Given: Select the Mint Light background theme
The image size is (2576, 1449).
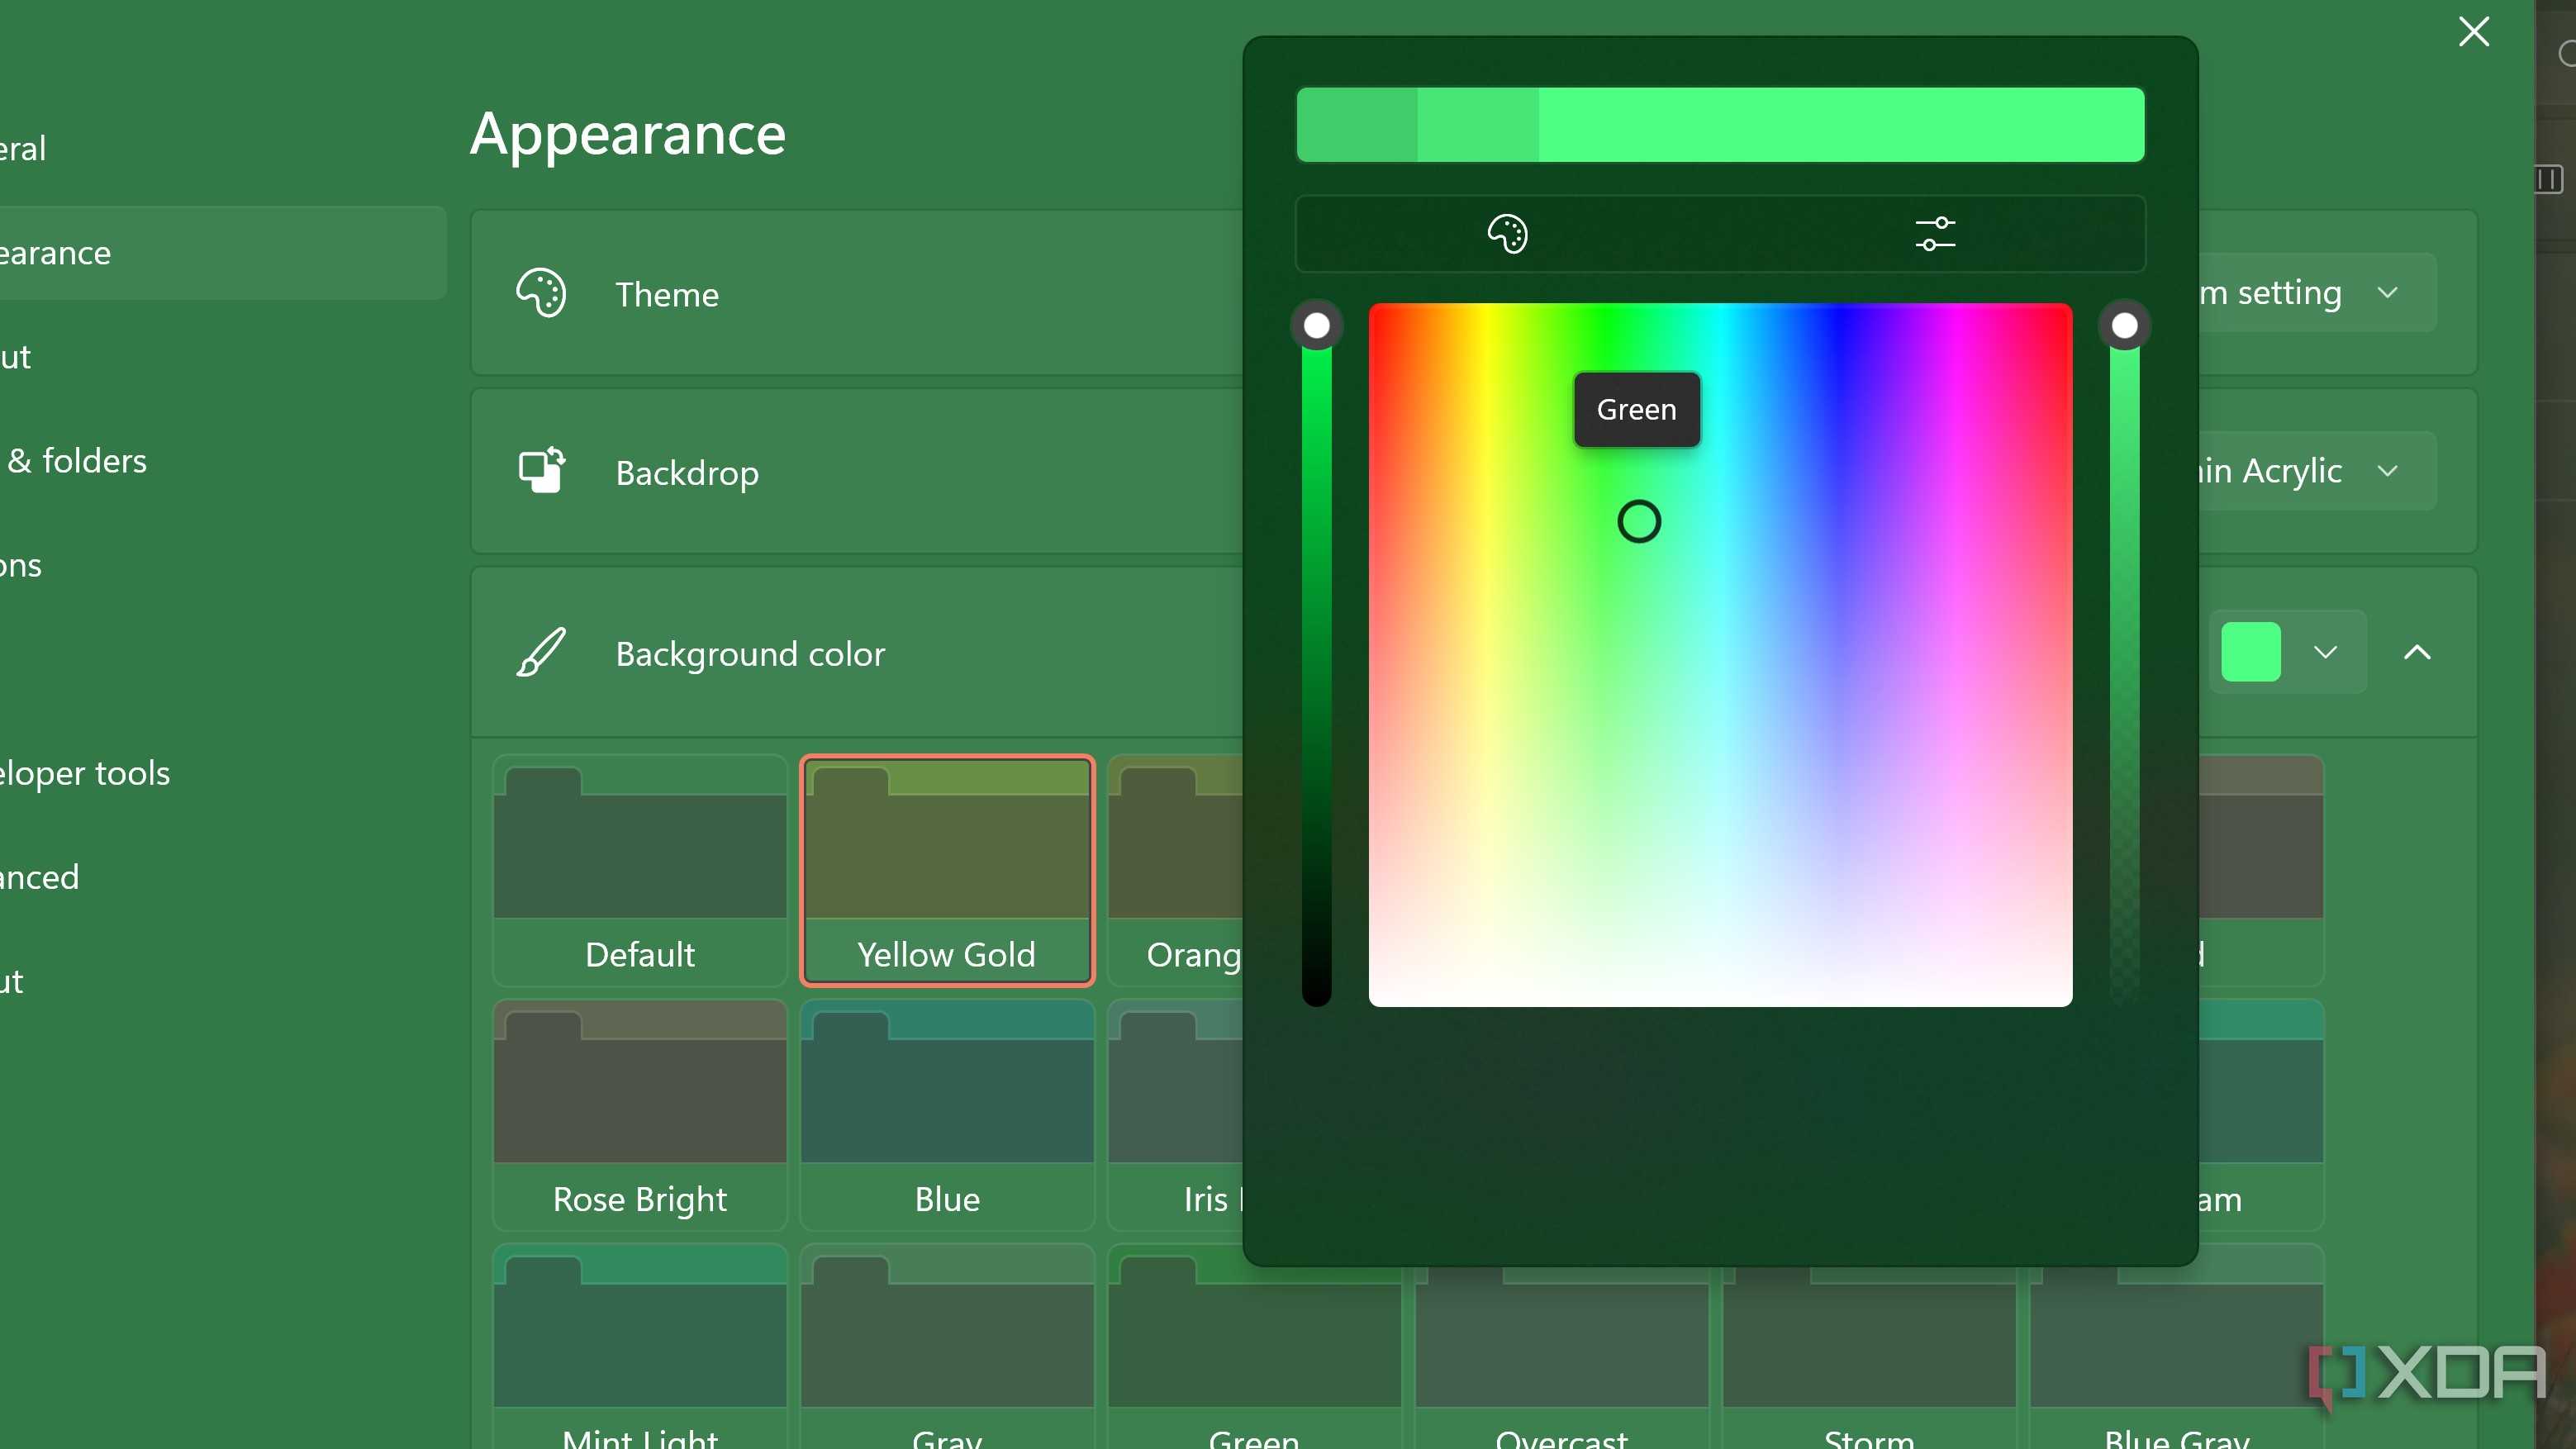Looking at the screenshot, I should 640,1347.
